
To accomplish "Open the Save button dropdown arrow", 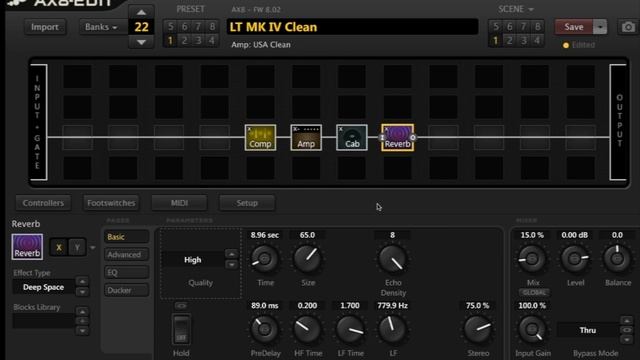I will click(x=600, y=27).
